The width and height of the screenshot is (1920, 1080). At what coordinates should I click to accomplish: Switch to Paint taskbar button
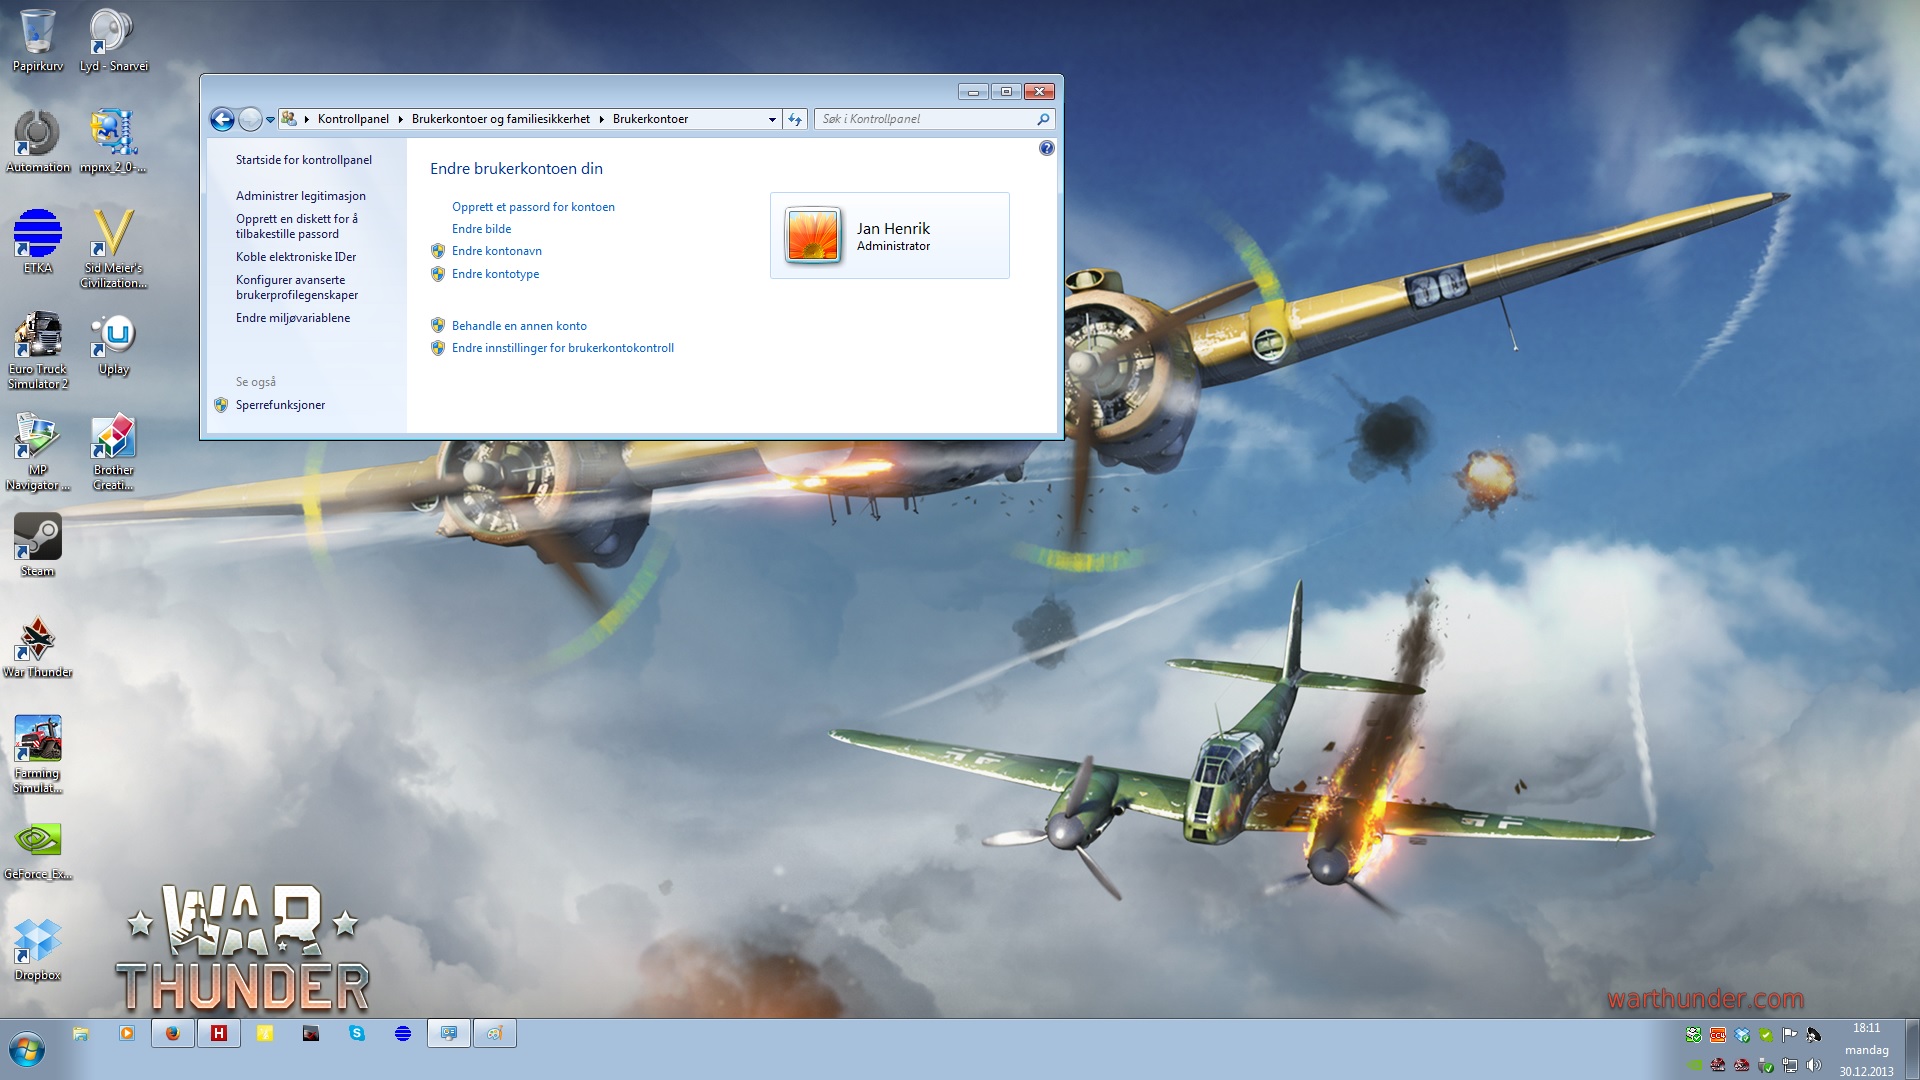coord(495,1034)
